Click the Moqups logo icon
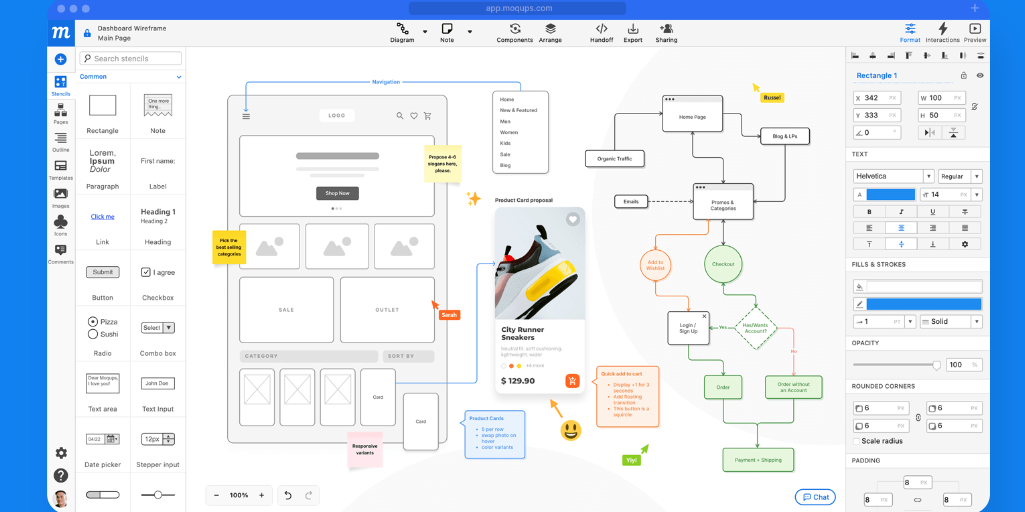This screenshot has width=1025, height=512. point(60,33)
